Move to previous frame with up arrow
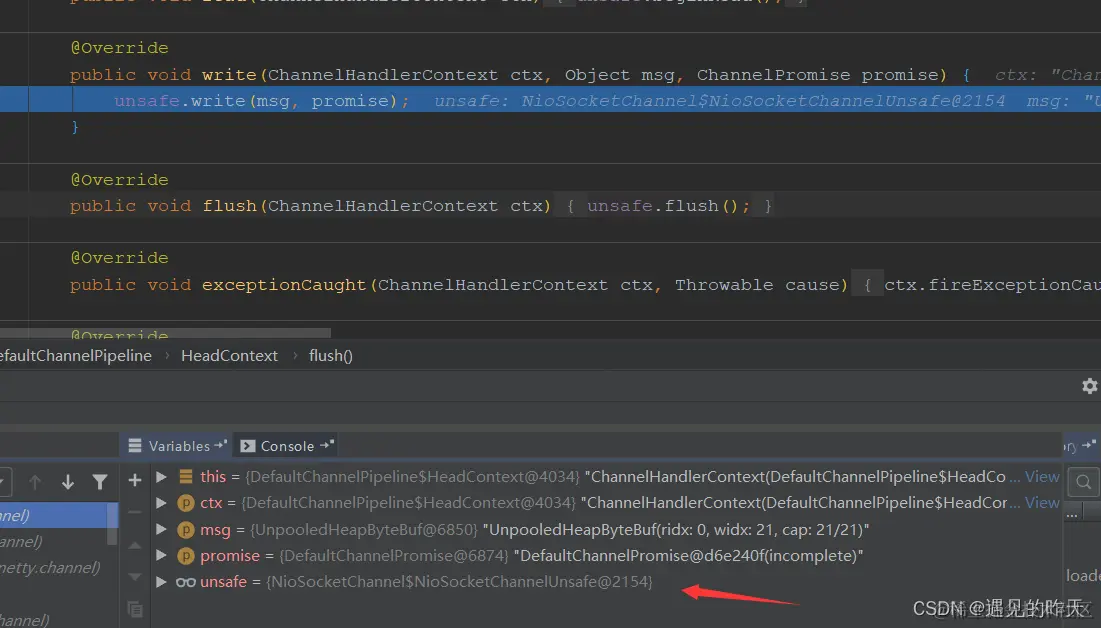1101x628 pixels. click(34, 482)
